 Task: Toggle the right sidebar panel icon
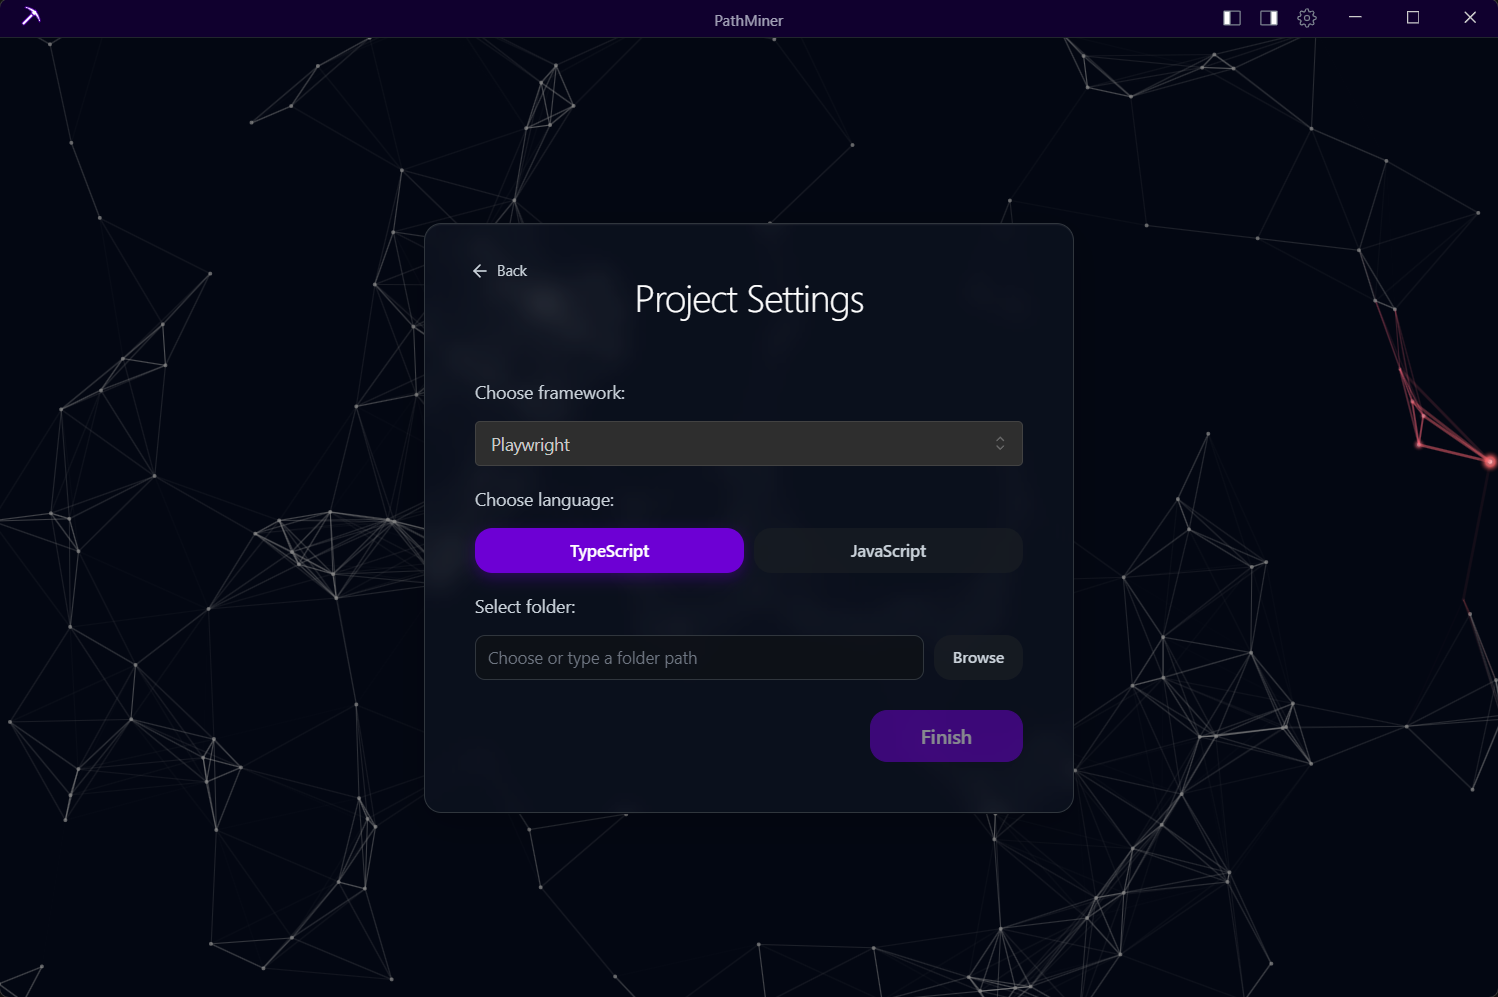1268,17
